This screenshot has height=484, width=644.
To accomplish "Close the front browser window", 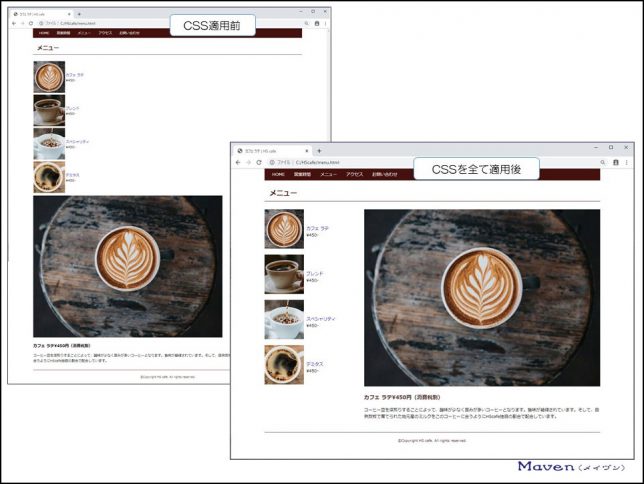I will pos(626,148).
